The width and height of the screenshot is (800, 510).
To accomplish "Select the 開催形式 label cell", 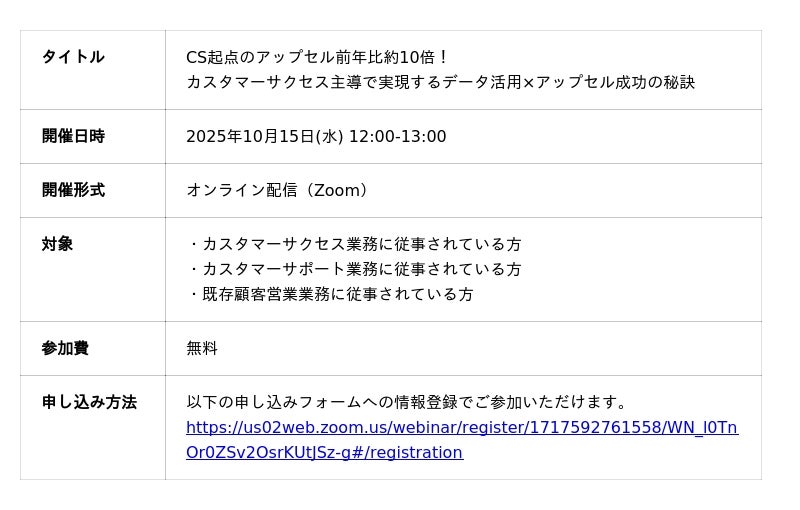I will (73, 190).
